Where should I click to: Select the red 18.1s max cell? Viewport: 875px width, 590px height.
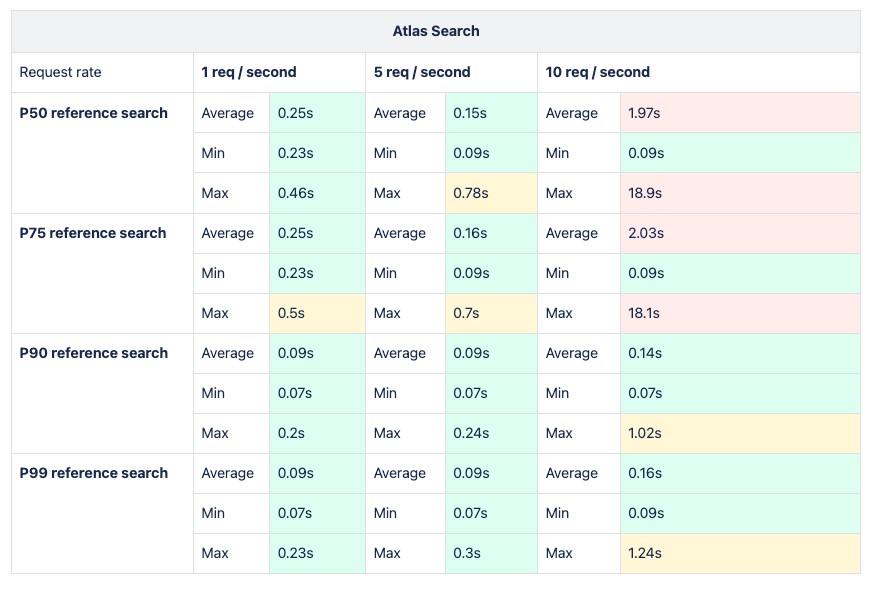click(740, 313)
